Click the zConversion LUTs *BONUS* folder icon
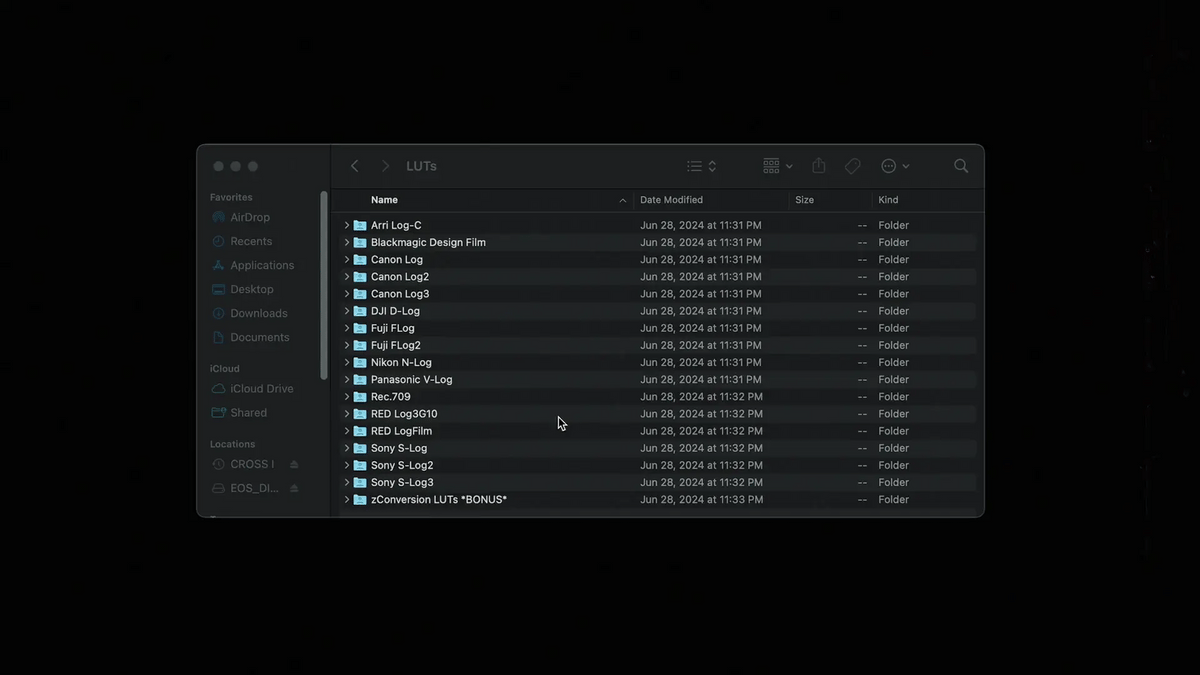The width and height of the screenshot is (1200, 675). pyautogui.click(x=360, y=499)
